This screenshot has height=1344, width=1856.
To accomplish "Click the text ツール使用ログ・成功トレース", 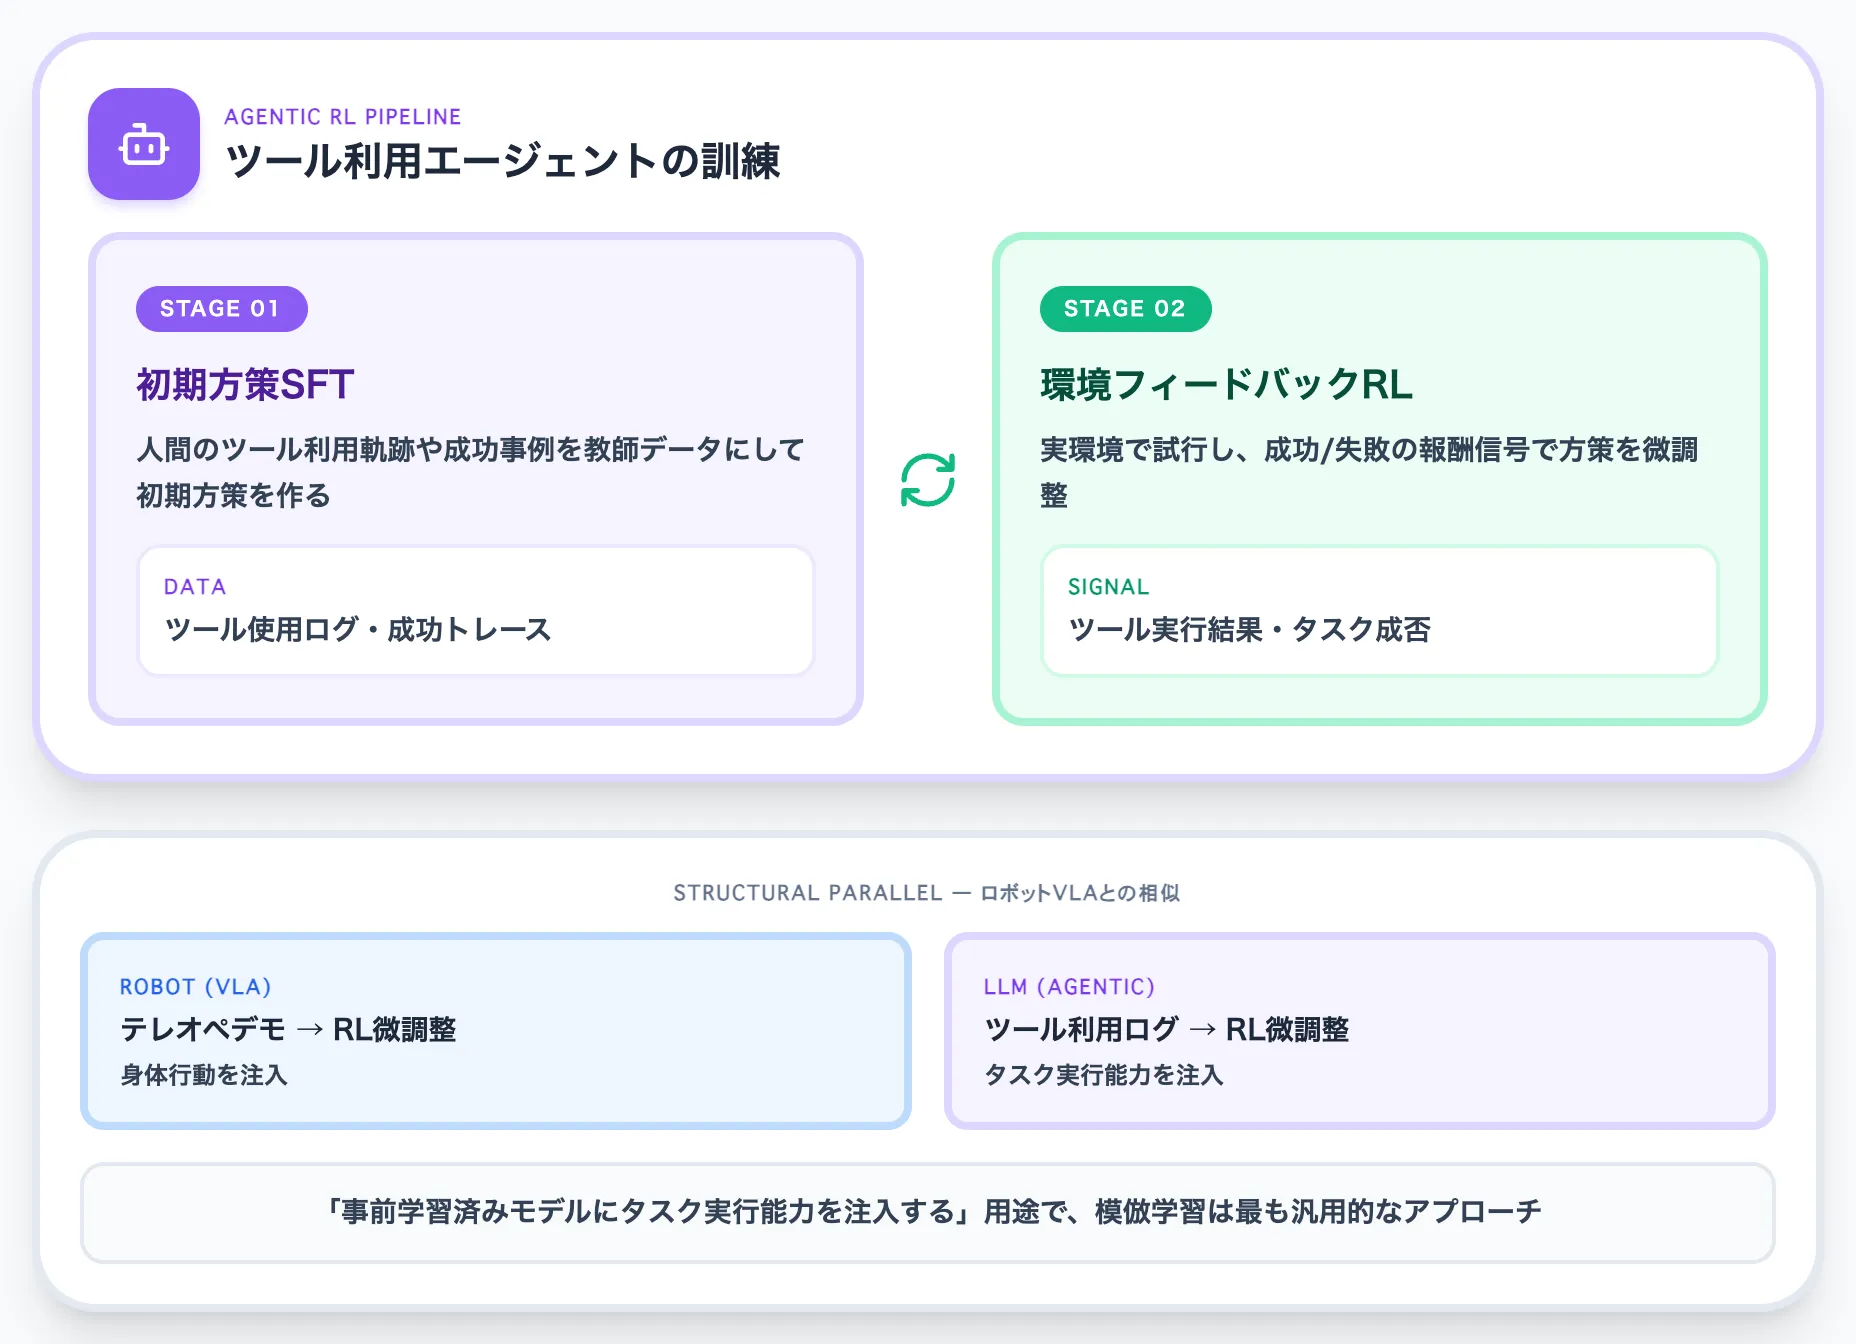I will (358, 629).
